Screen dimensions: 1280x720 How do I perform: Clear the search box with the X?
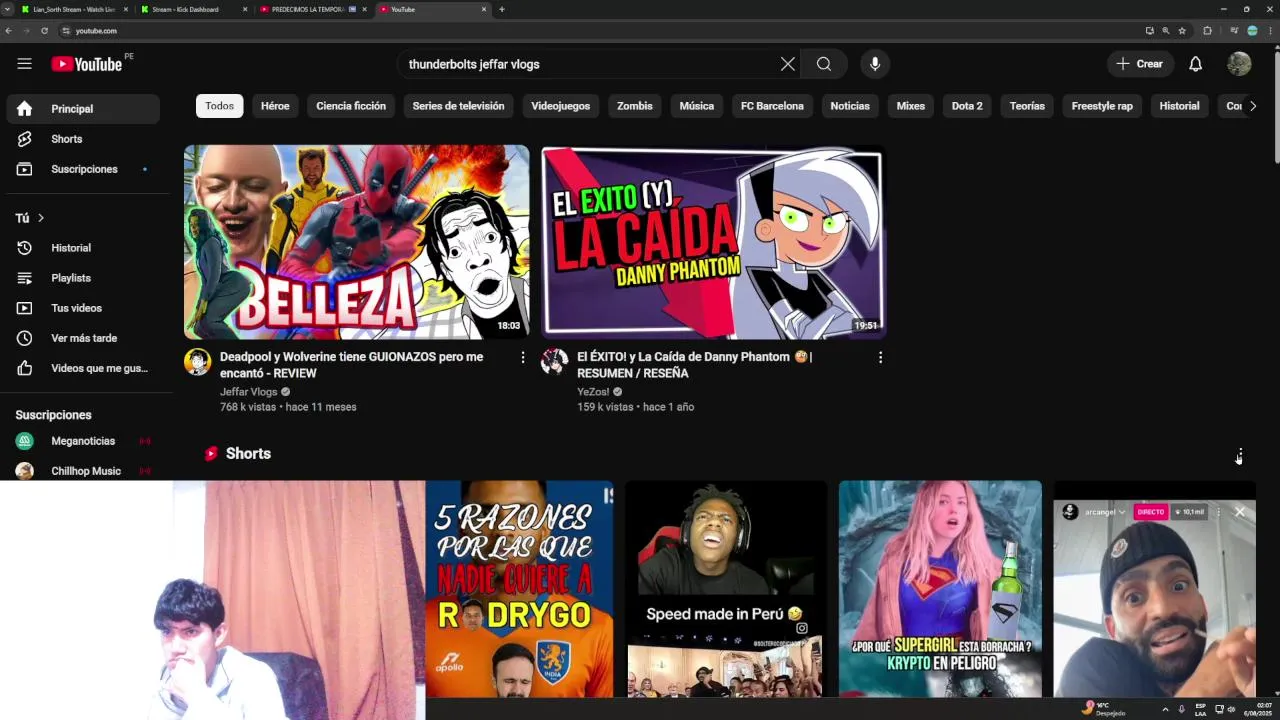click(x=788, y=64)
